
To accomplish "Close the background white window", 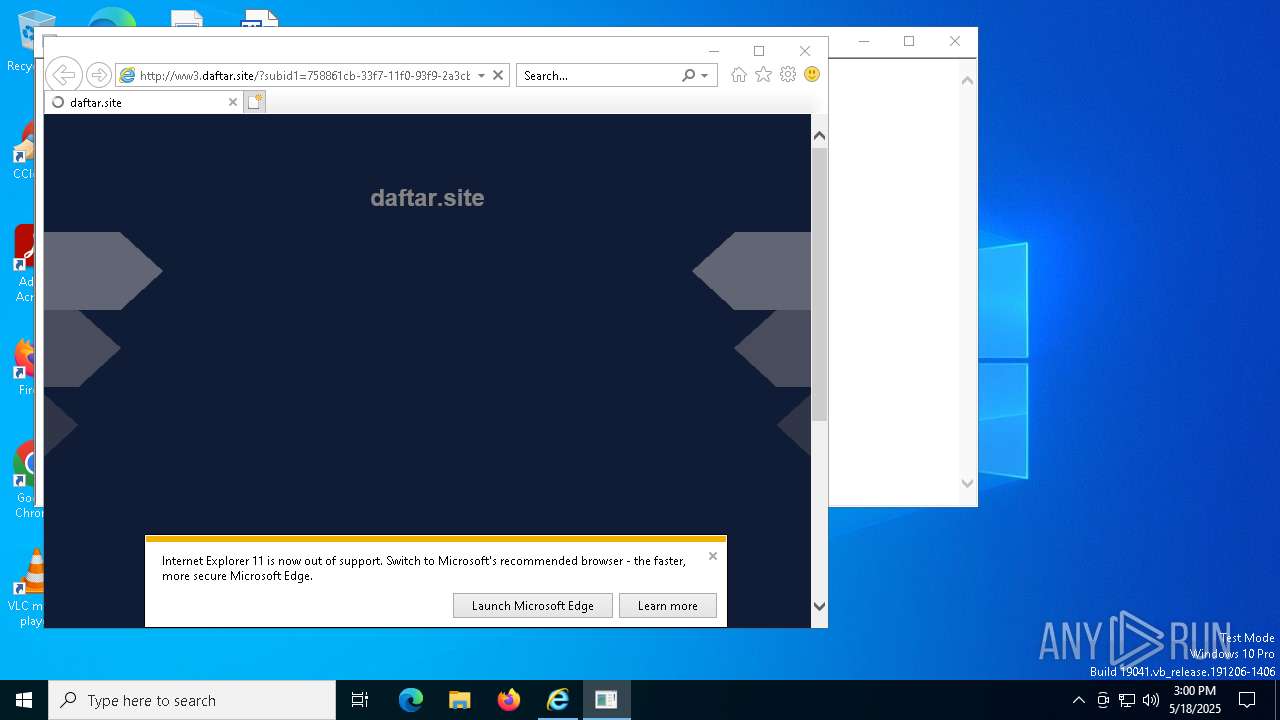I will pos(955,41).
